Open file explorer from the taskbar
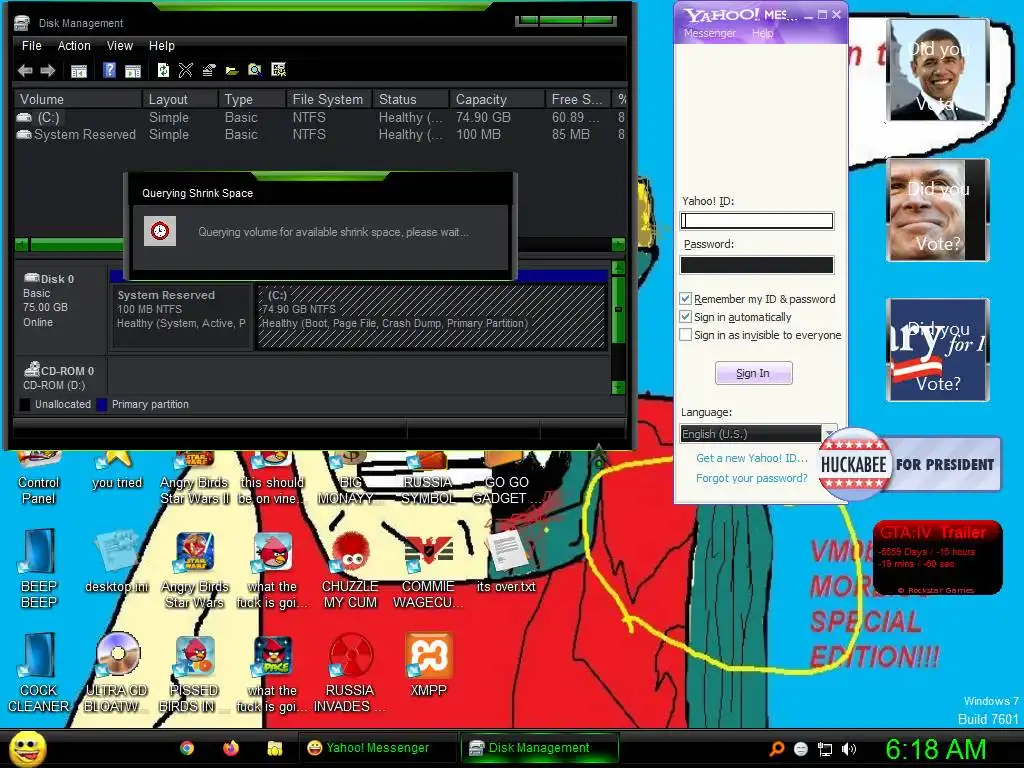The width and height of the screenshot is (1024, 768). point(274,748)
